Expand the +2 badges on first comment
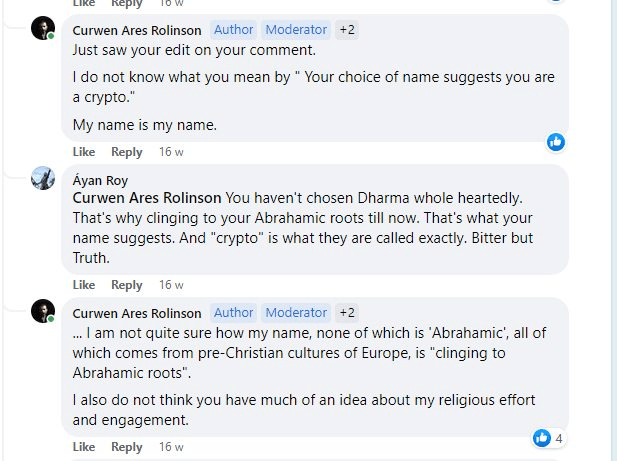This screenshot has width=617, height=461. click(x=347, y=30)
